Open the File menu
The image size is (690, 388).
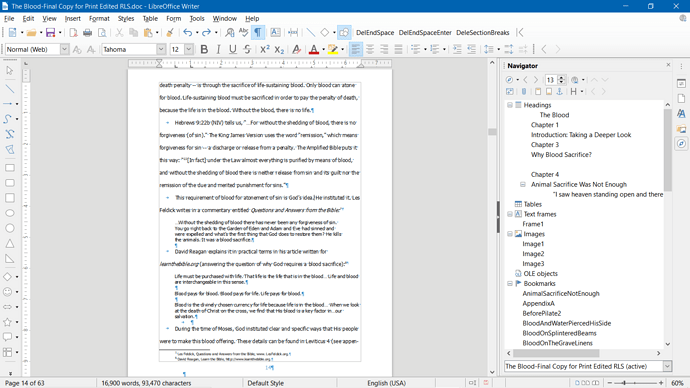pos(9,18)
